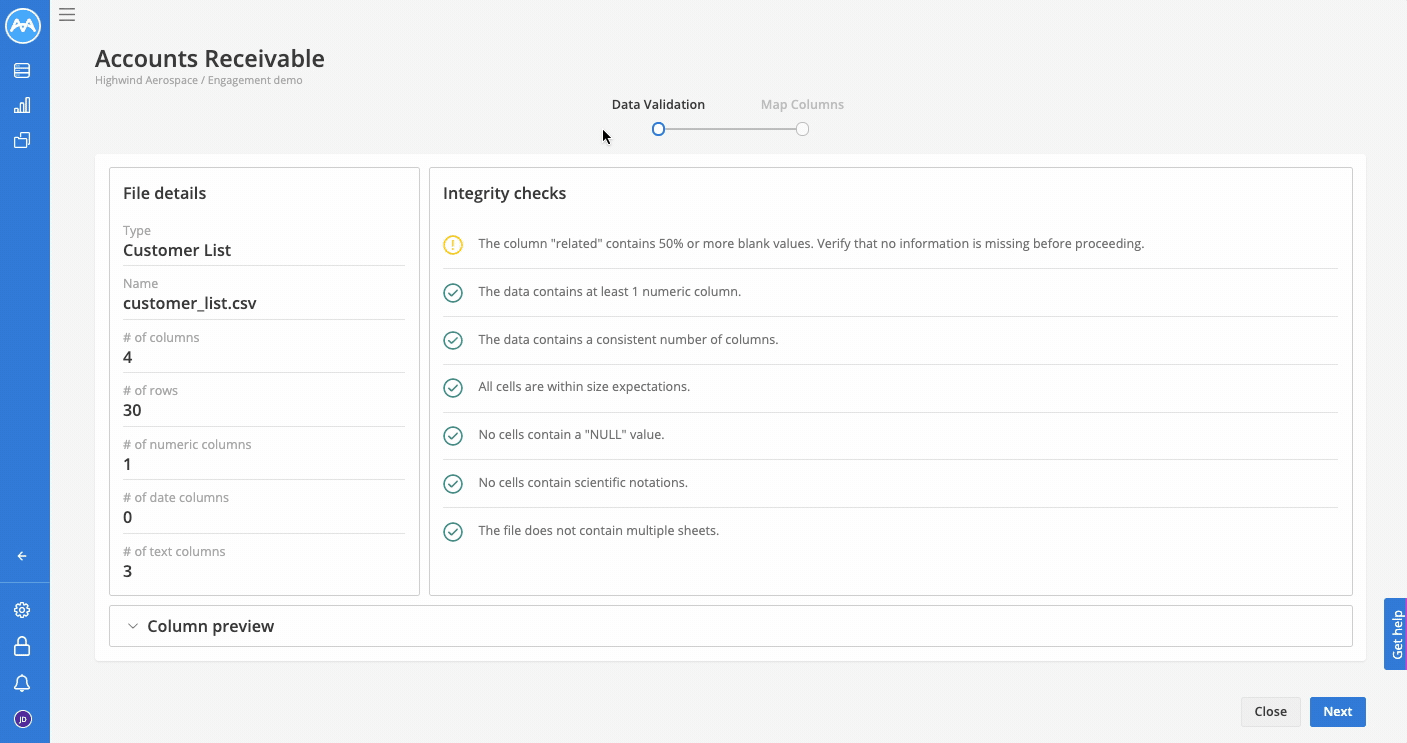Click the "related" blank values warning text
Viewport: 1407px width, 743px height.
811,243
